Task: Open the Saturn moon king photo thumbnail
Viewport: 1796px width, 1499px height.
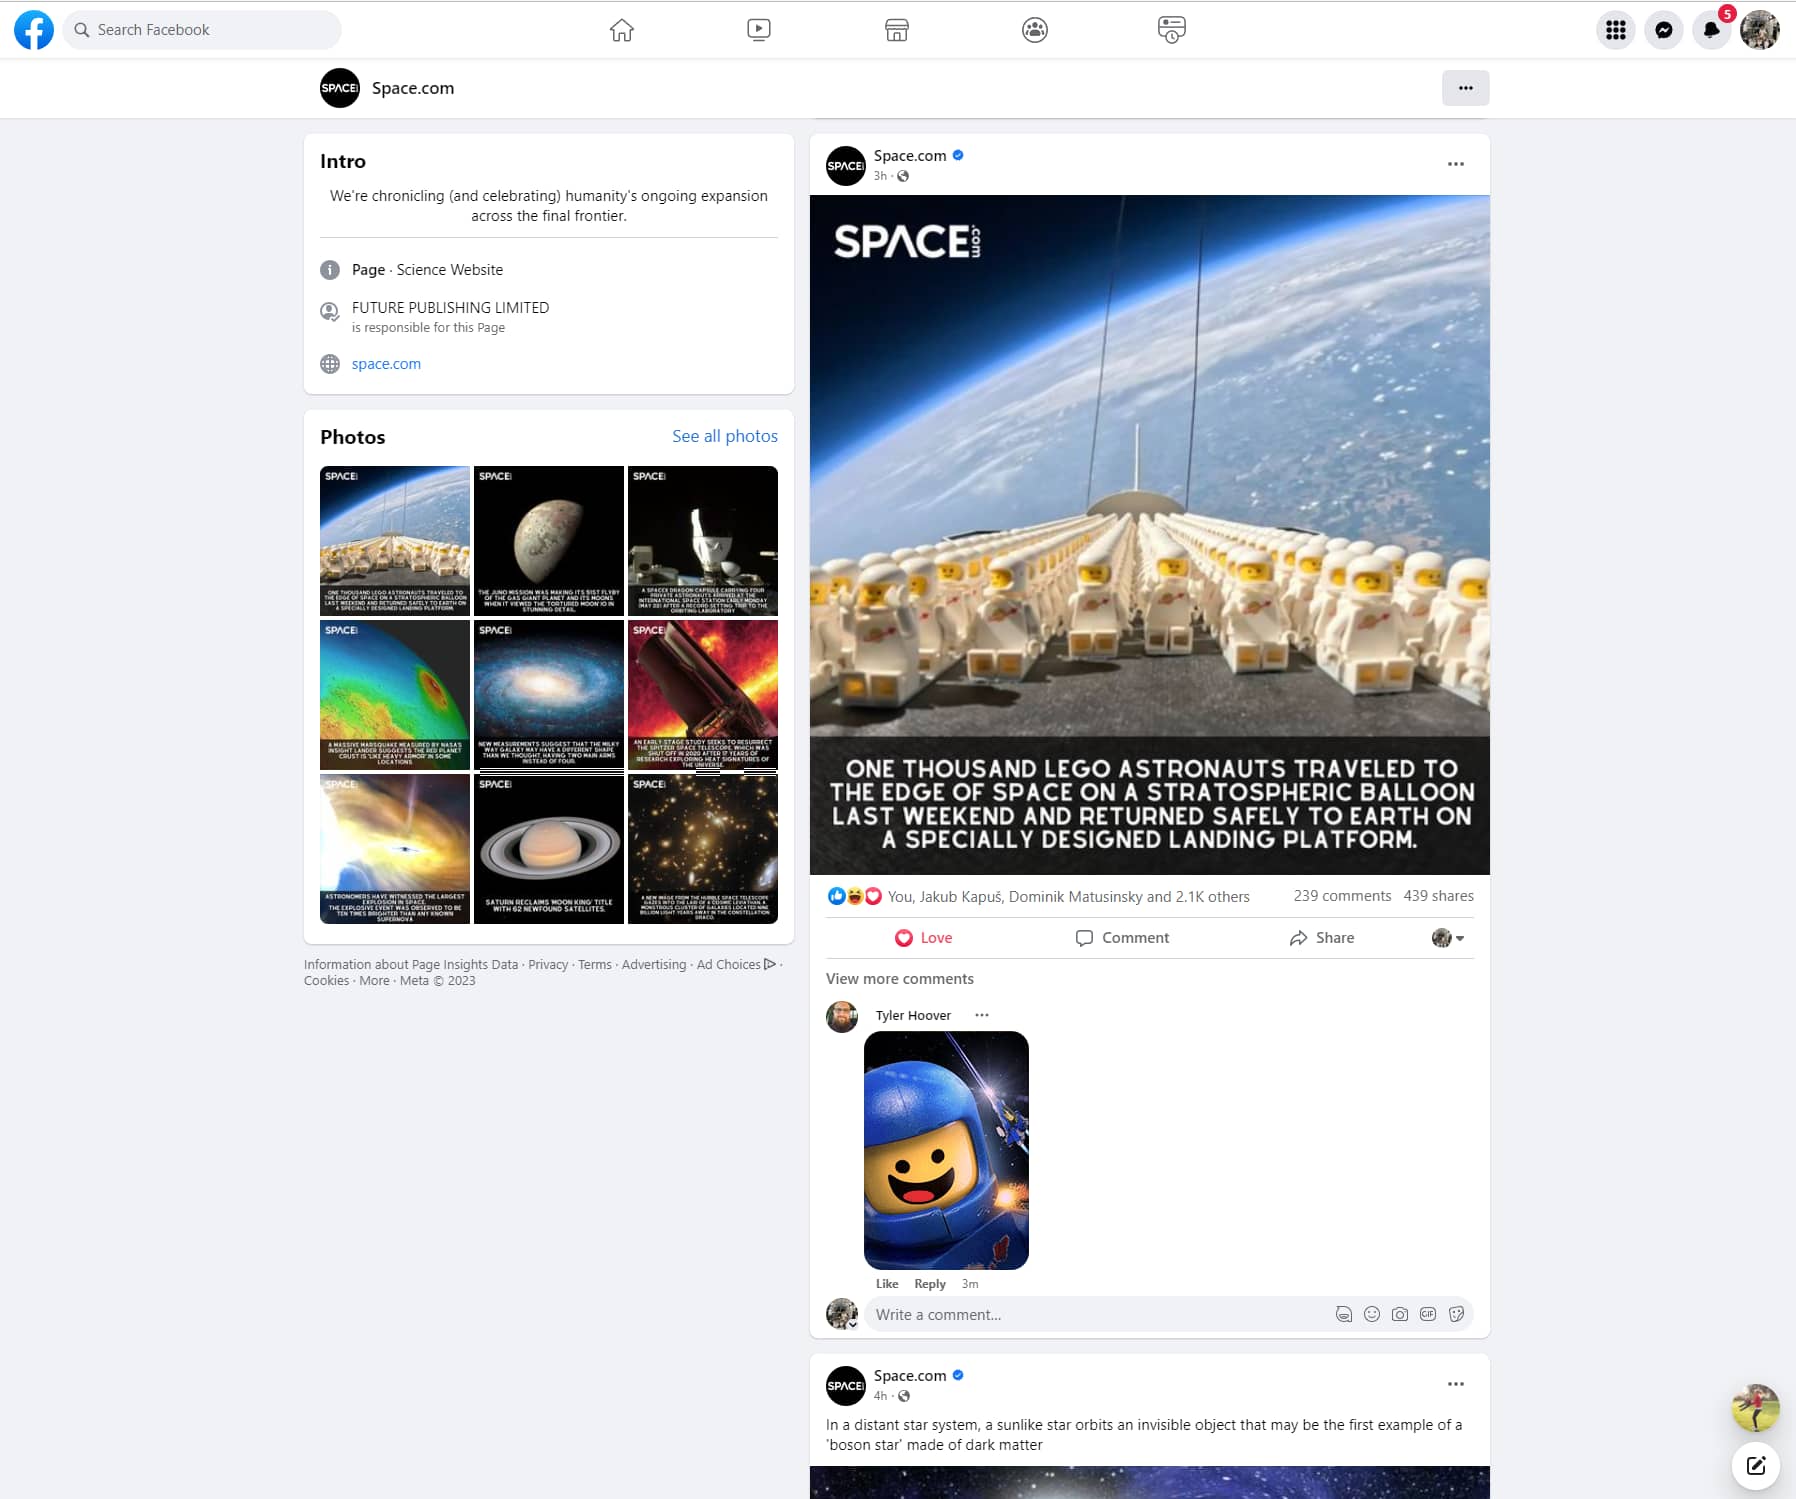Action: click(x=549, y=849)
